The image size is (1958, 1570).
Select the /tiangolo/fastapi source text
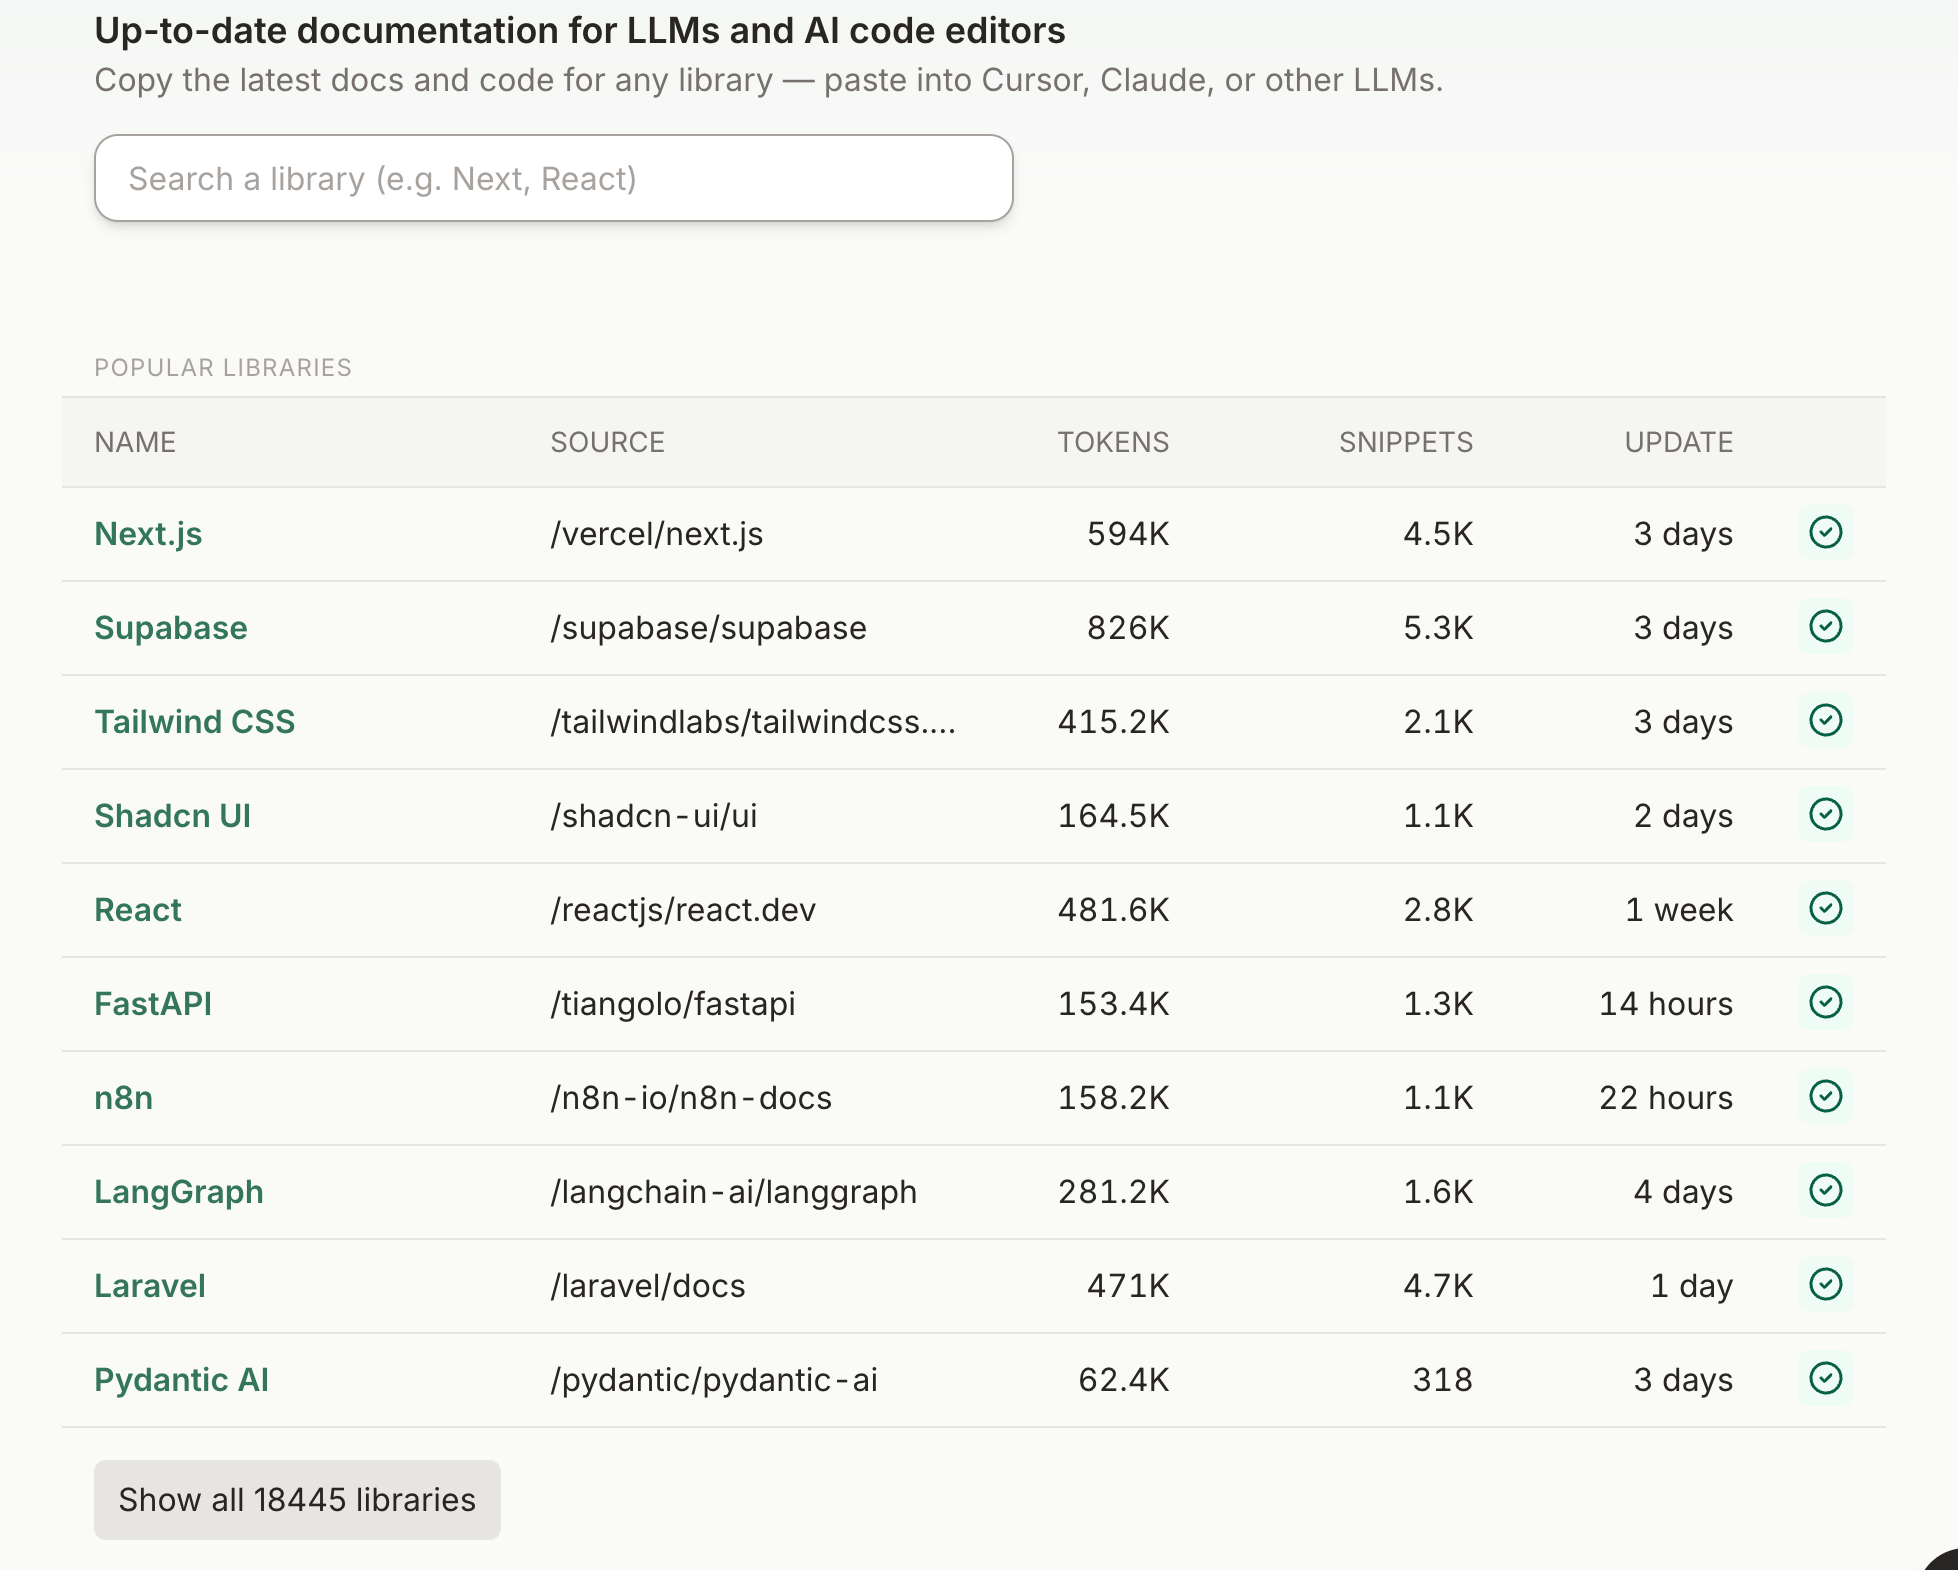click(673, 1004)
